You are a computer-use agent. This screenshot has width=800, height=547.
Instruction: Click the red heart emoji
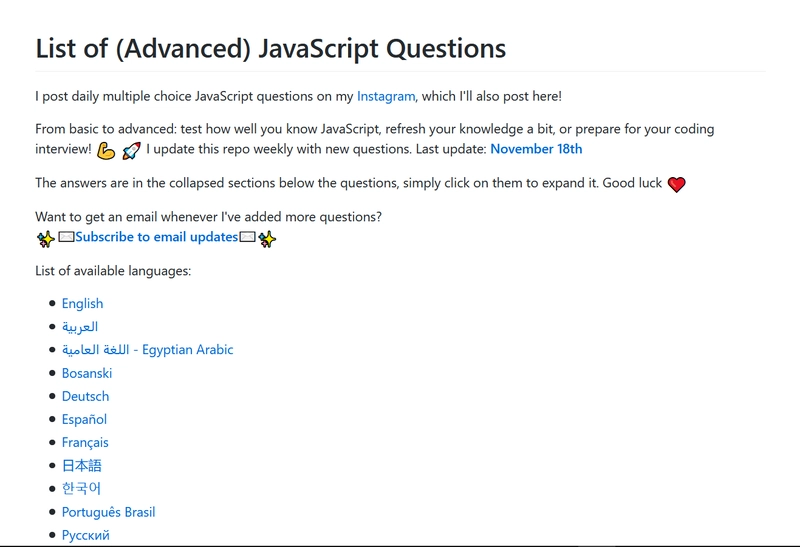tap(677, 184)
